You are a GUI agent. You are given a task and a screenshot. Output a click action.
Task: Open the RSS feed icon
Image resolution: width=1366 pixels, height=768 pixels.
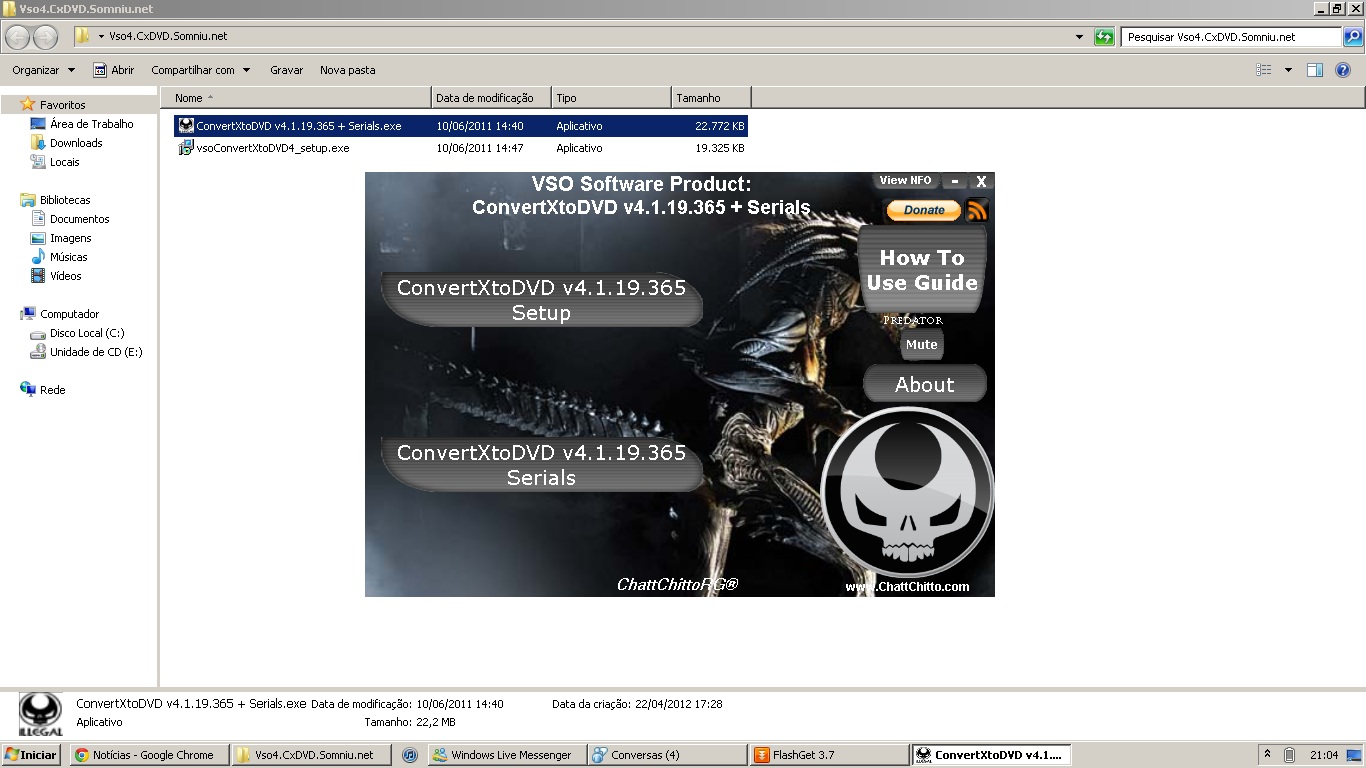977,210
